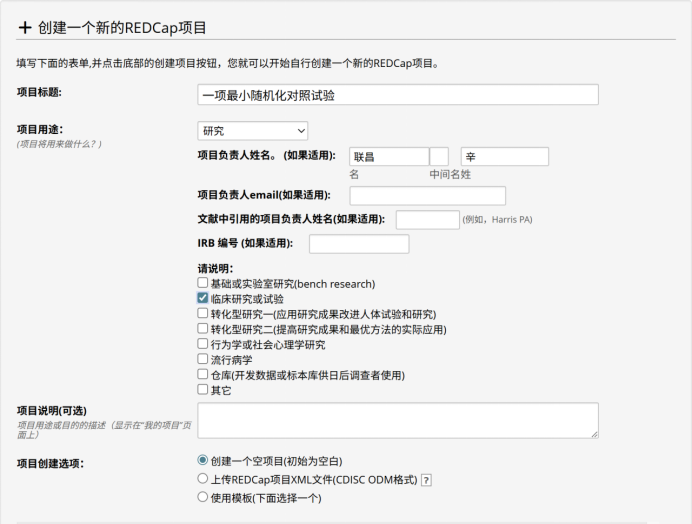Click the IRB 编号 input field
The width and height of the screenshot is (692, 524).
pyautogui.click(x=359, y=244)
